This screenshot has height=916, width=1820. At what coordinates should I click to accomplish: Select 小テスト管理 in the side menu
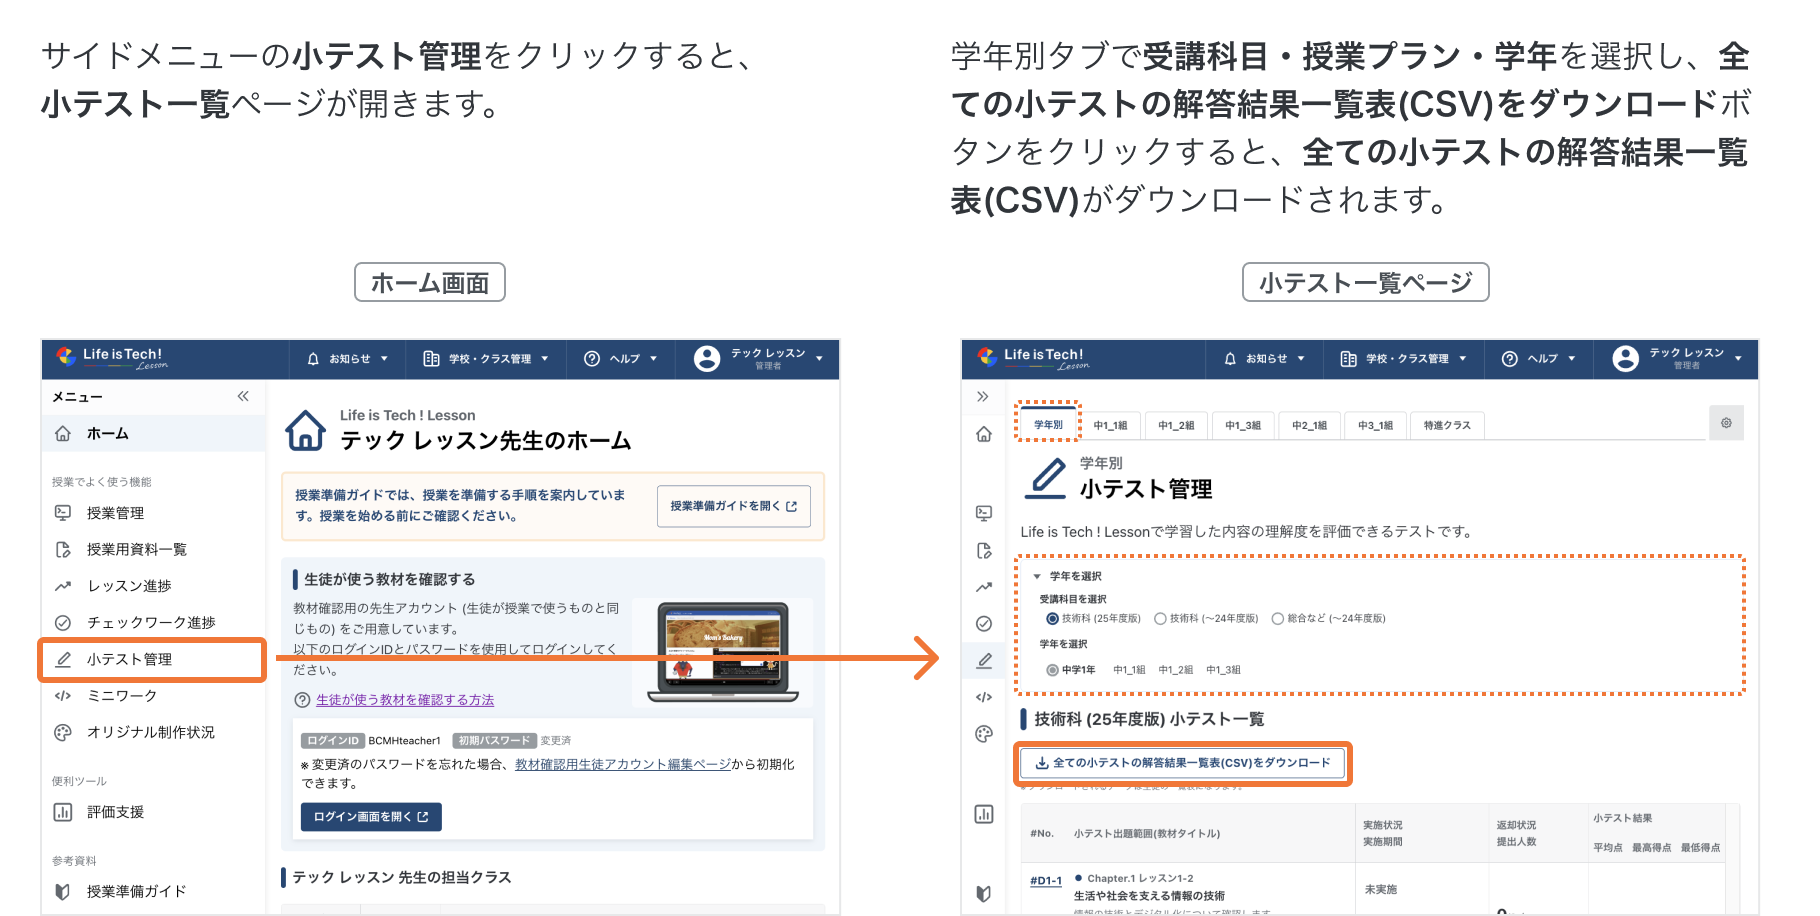[x=152, y=660]
